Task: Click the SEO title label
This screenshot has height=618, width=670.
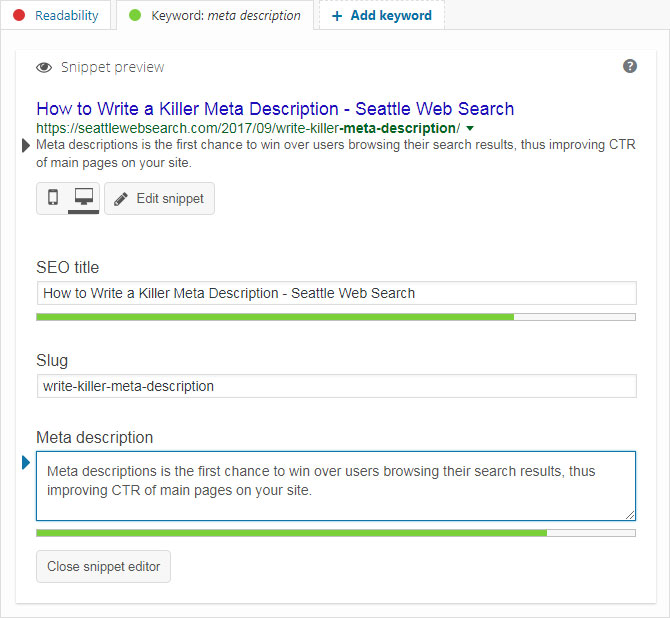Action: point(68,268)
